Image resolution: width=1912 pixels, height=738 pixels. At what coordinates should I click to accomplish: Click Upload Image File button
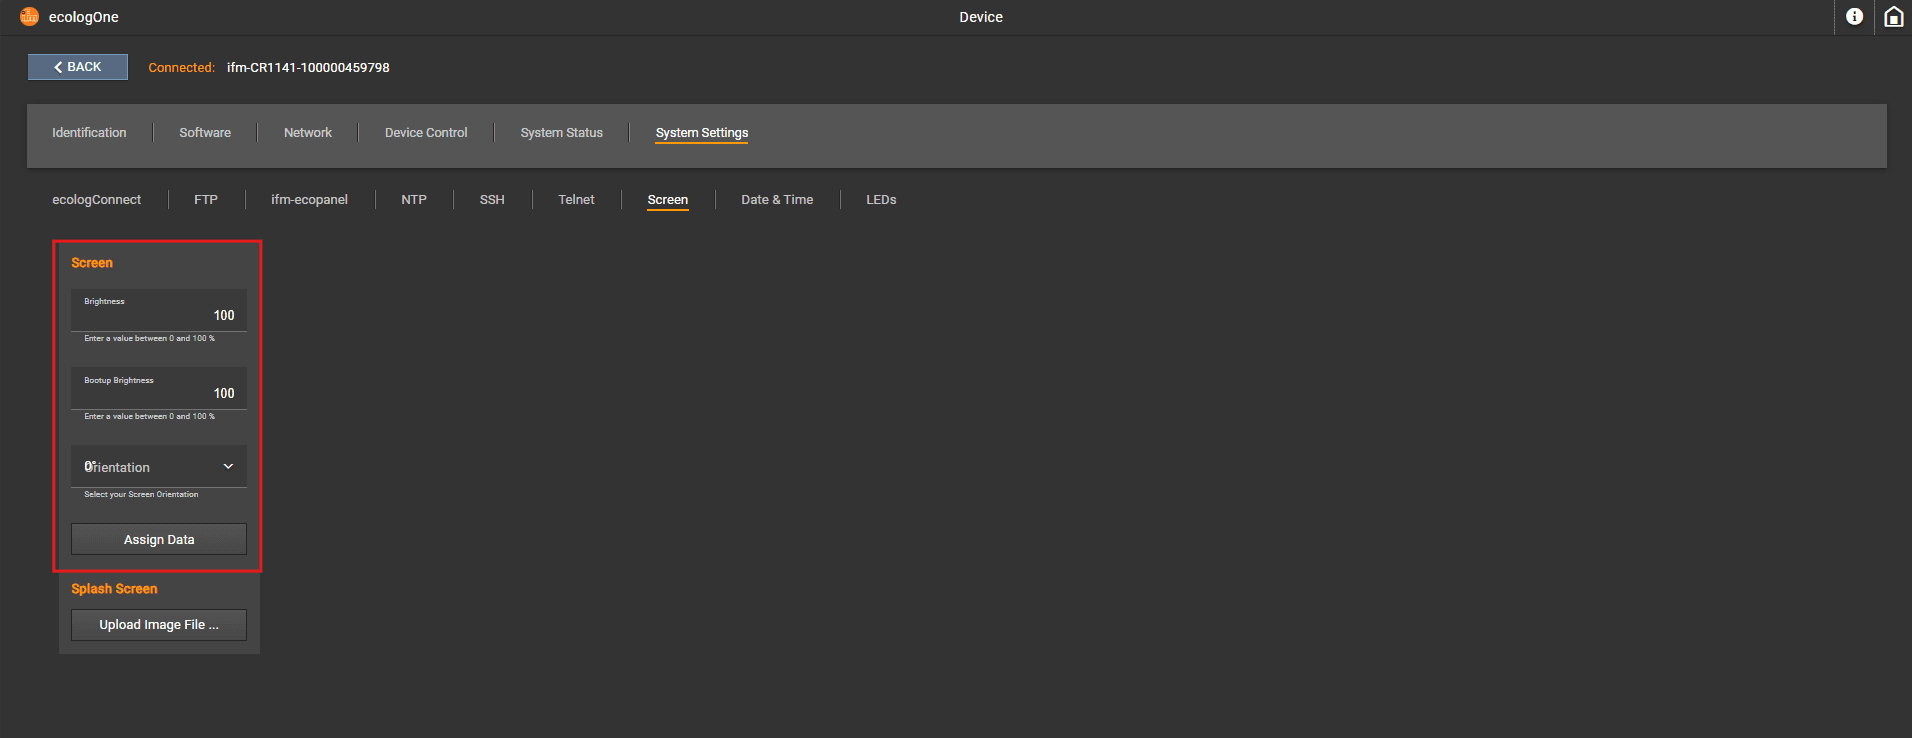pyautogui.click(x=159, y=625)
